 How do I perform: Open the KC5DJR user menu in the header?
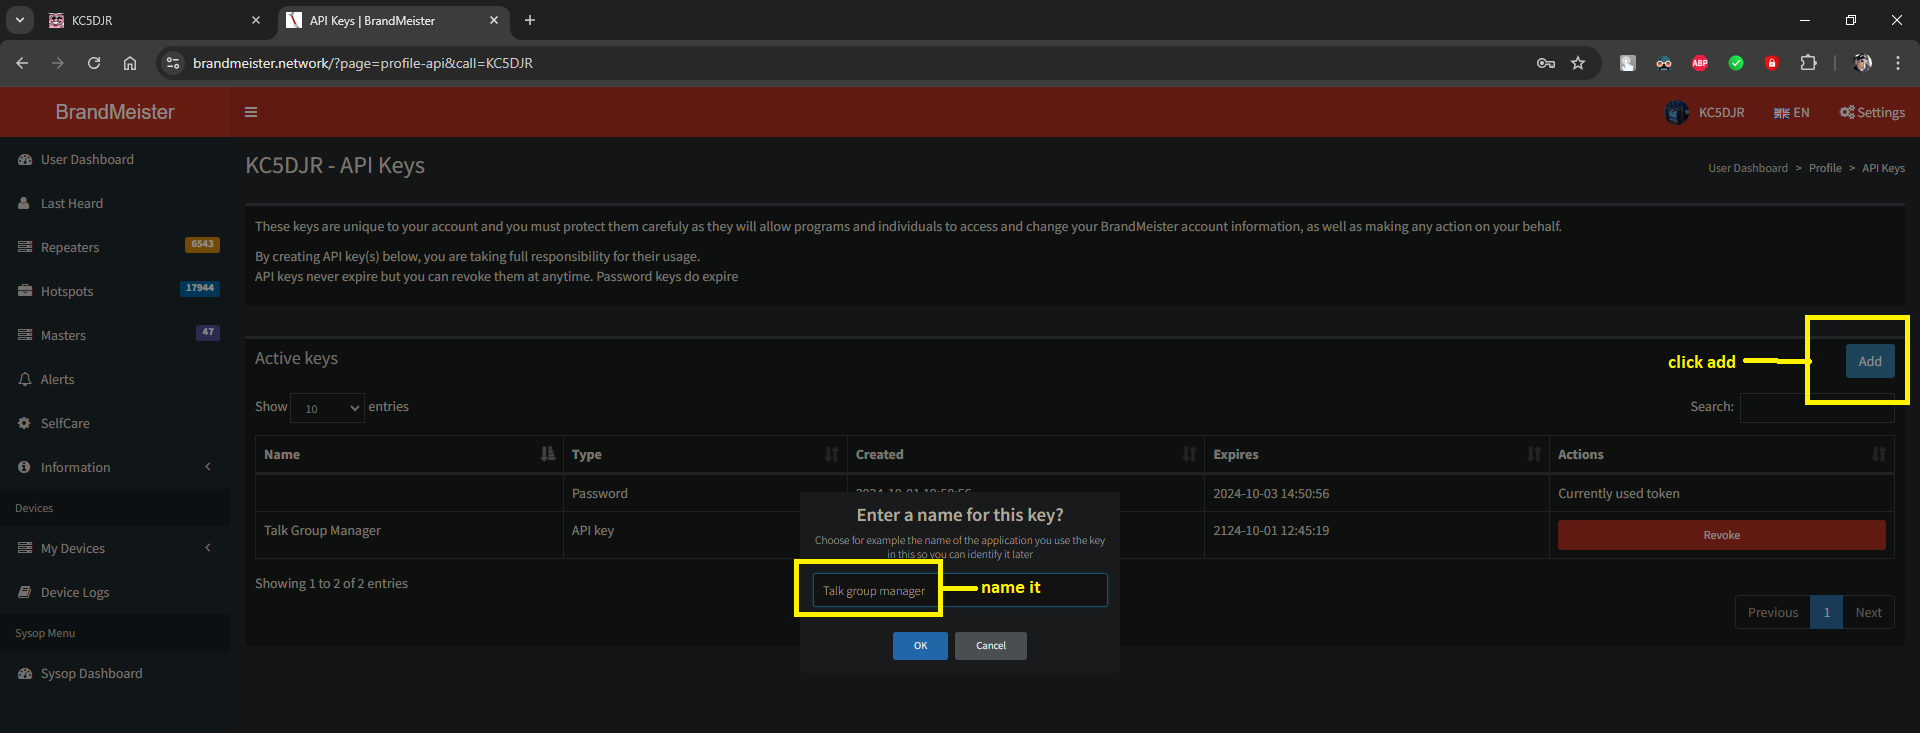[1705, 113]
